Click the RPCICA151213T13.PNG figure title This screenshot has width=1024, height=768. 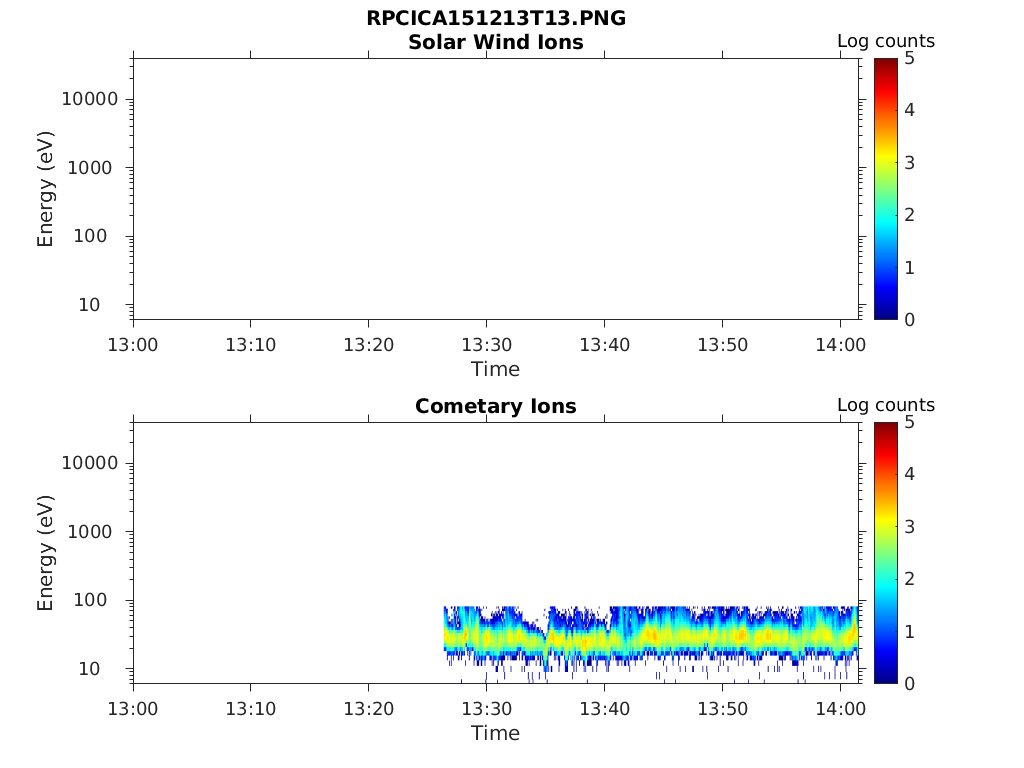click(496, 18)
